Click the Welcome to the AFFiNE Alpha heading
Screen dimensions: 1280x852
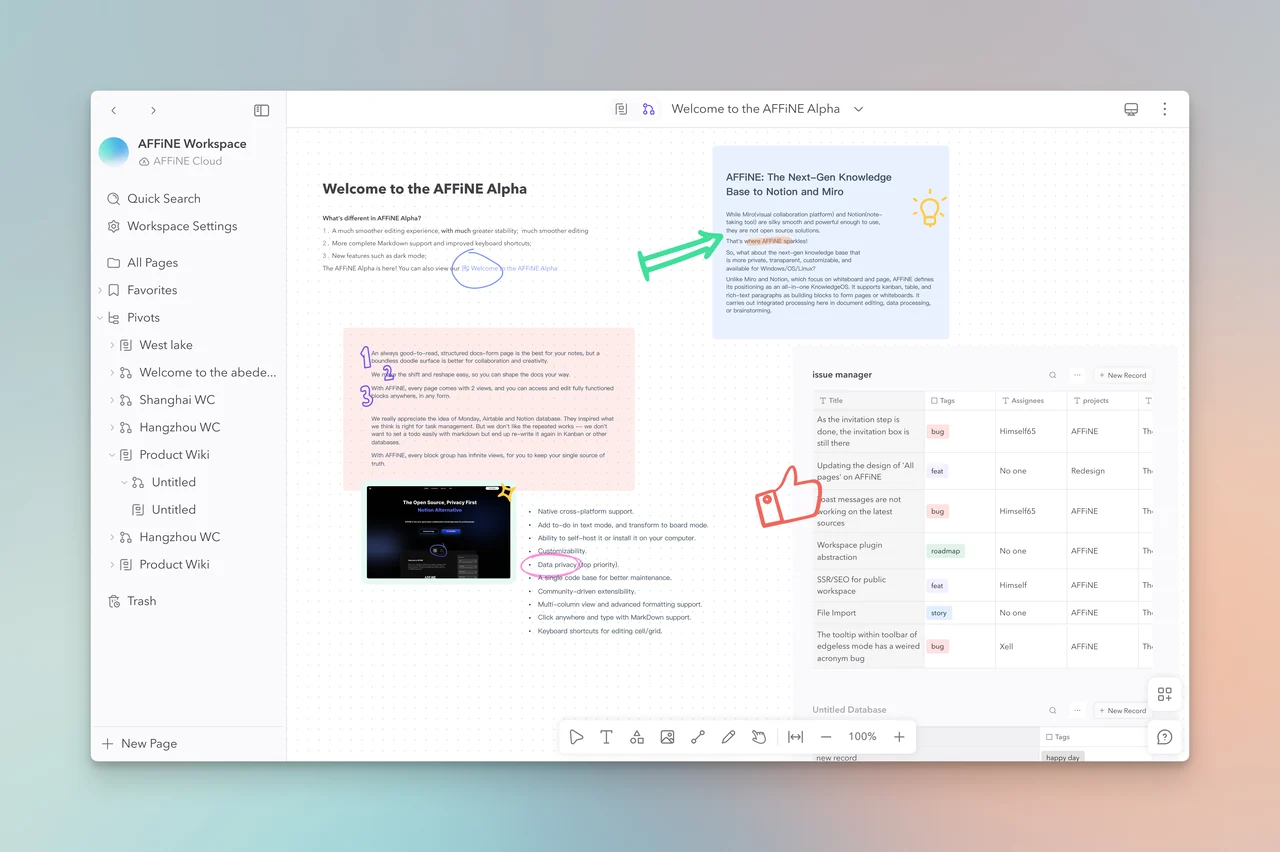(424, 188)
